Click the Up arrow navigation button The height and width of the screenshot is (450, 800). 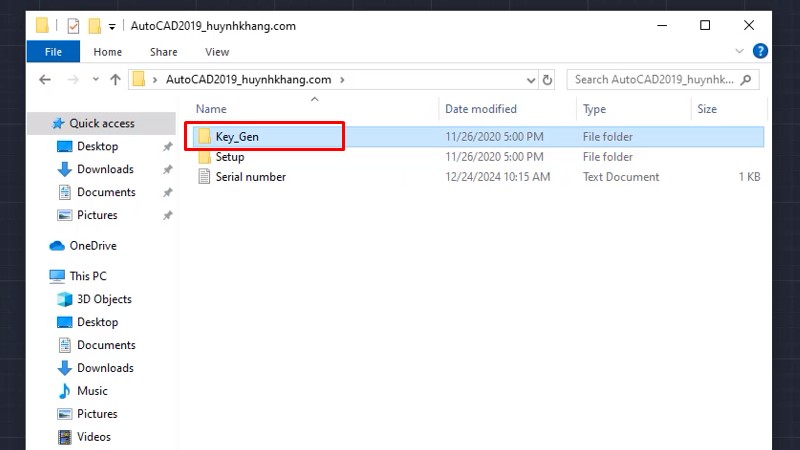pyautogui.click(x=115, y=79)
